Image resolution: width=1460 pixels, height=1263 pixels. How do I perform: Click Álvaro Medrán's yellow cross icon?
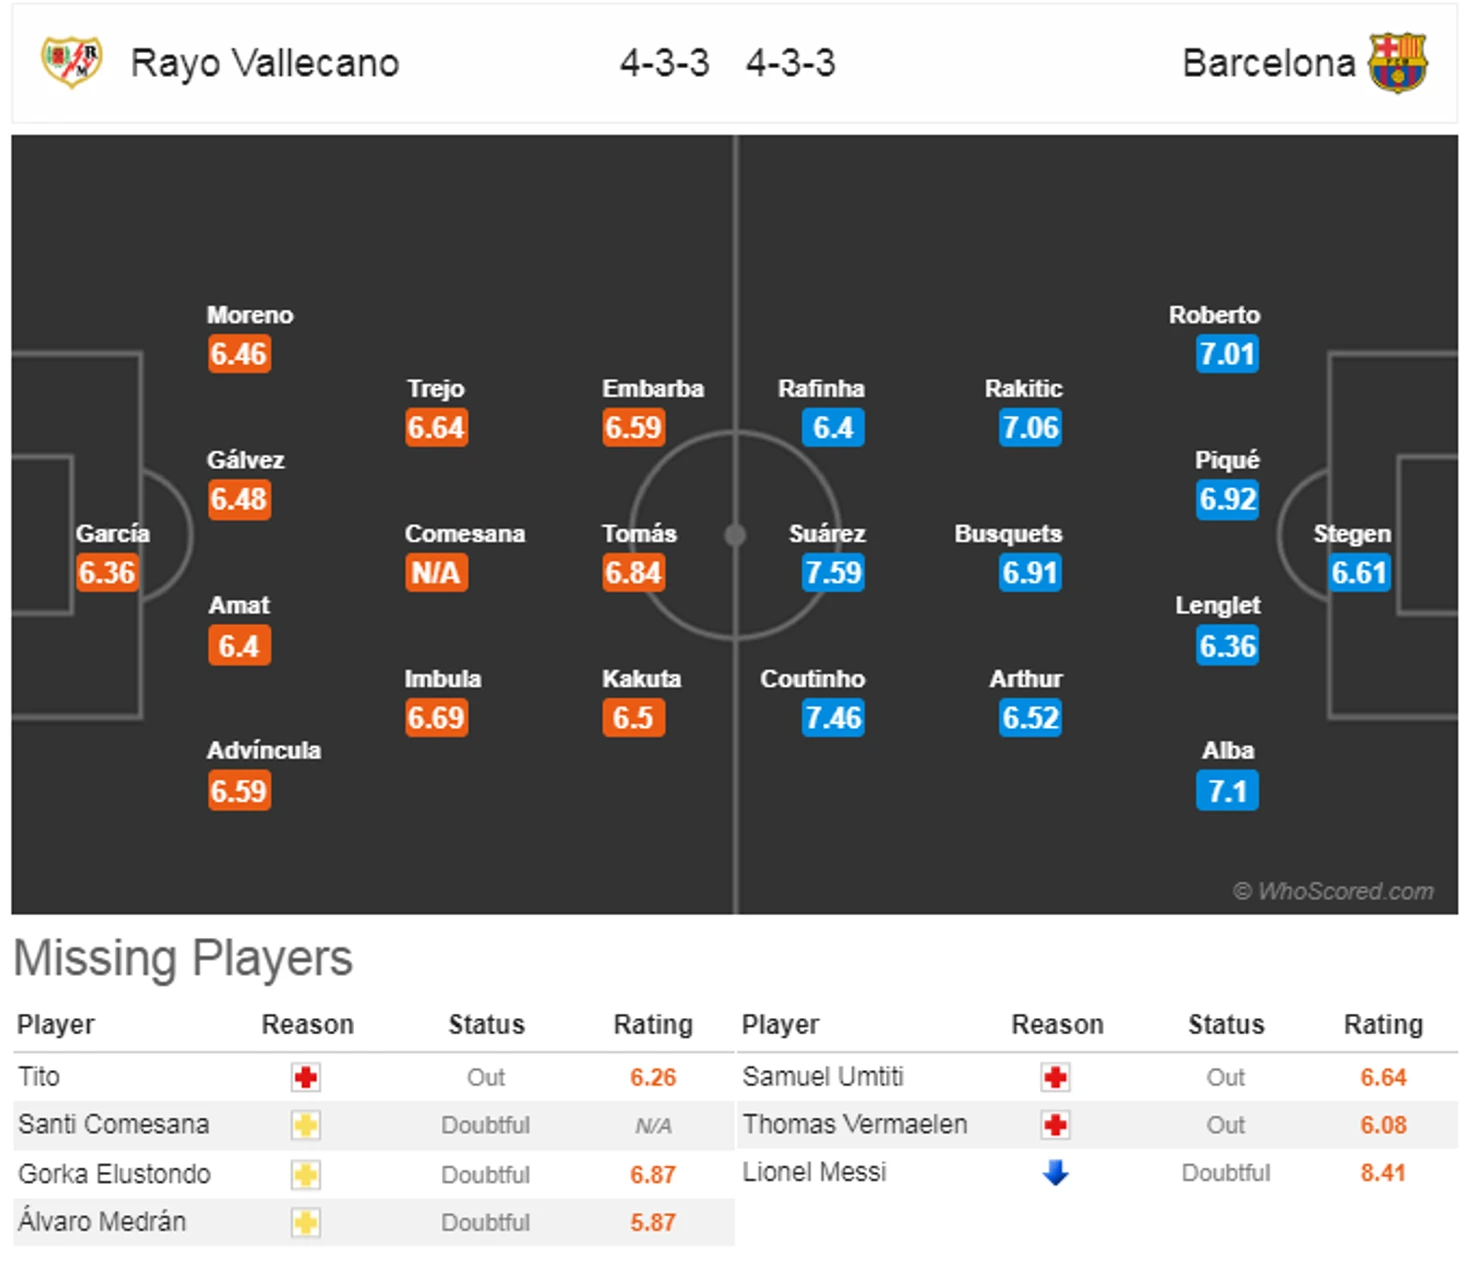point(305,1222)
